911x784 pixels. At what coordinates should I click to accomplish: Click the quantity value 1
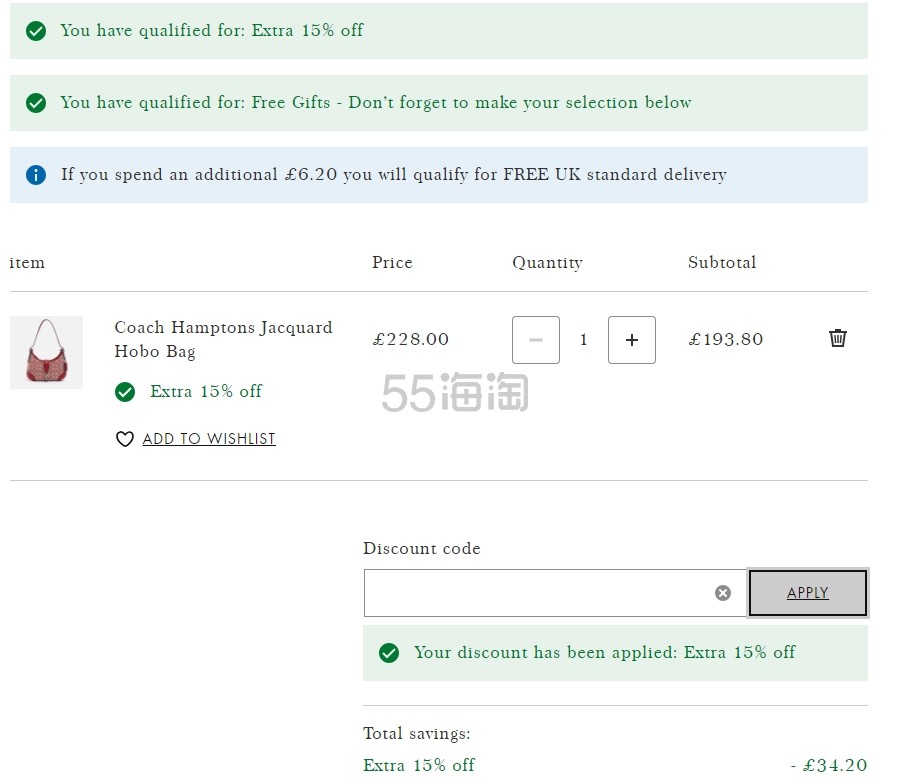583,339
